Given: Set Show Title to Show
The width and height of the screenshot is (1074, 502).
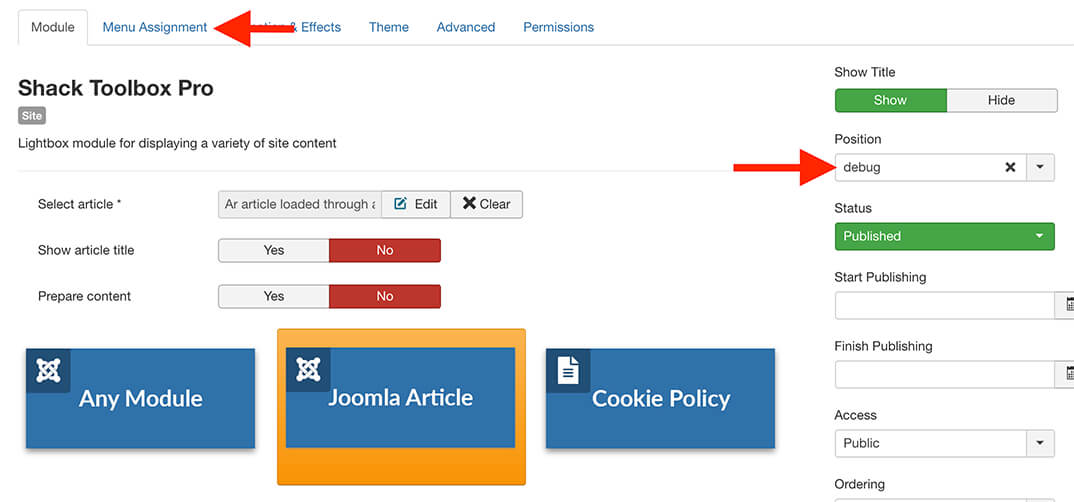Looking at the screenshot, I should (890, 100).
